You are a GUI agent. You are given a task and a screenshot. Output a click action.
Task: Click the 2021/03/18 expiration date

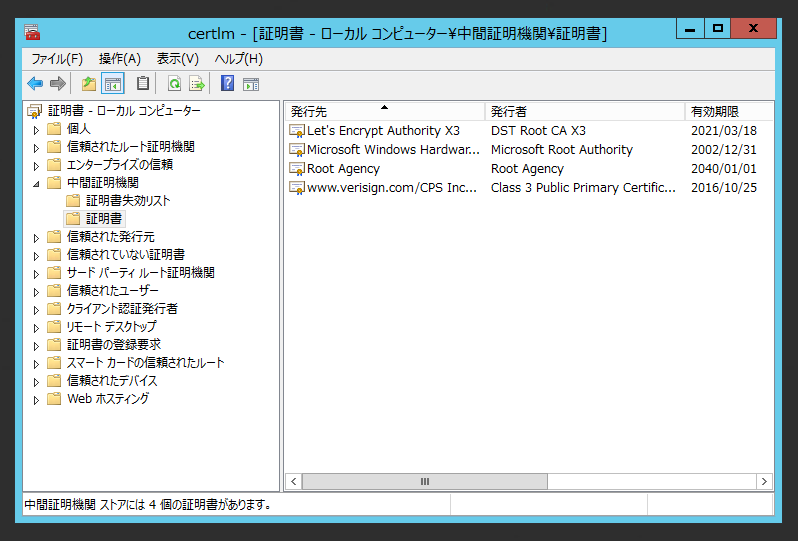724,131
